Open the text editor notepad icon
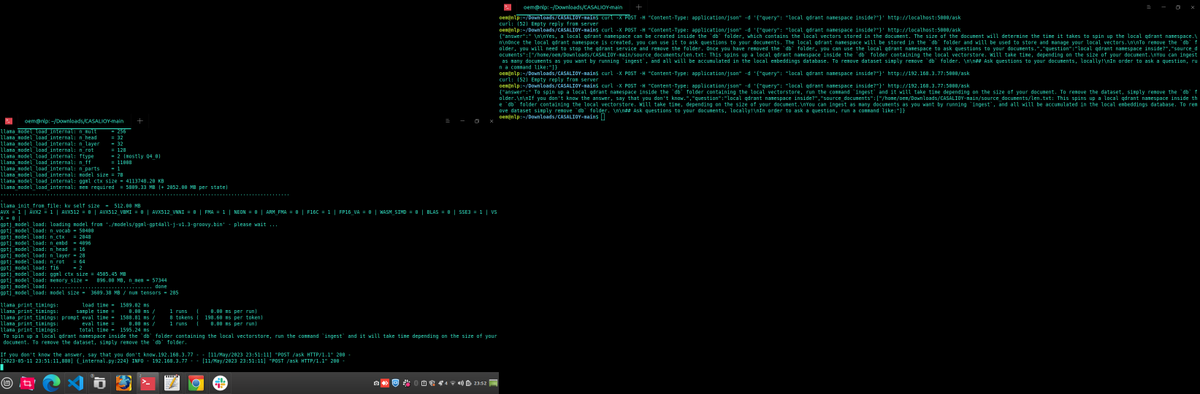1200x394 pixels. [171, 383]
